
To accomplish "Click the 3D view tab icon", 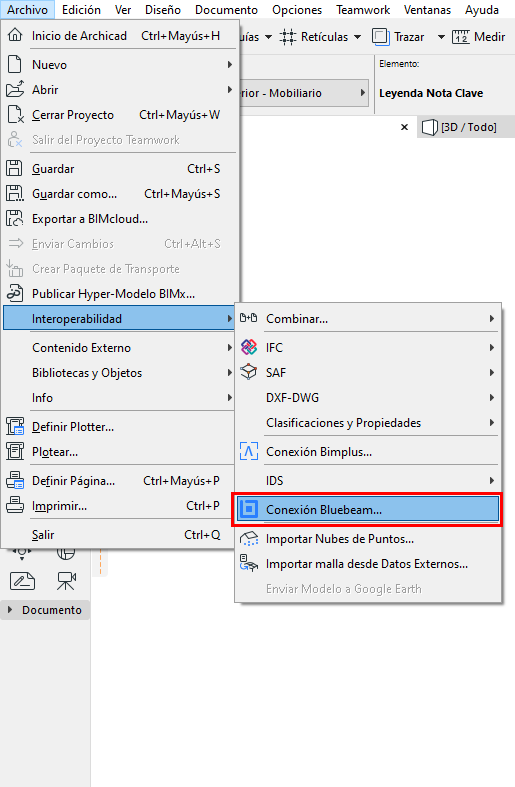I will point(429,127).
